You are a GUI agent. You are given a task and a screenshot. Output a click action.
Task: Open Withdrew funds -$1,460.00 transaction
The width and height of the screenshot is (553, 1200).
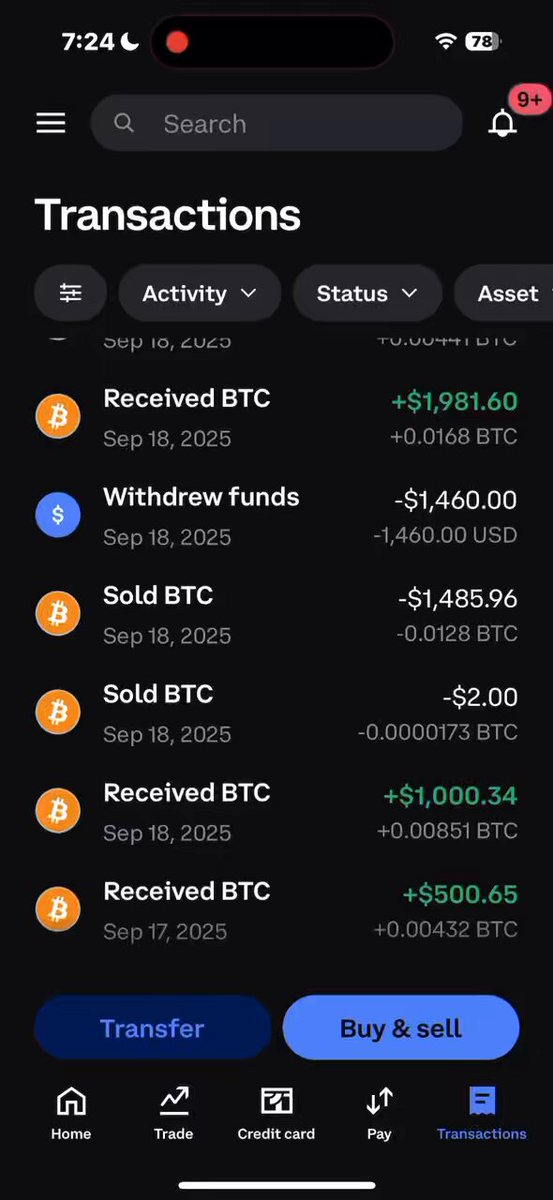tap(276, 516)
